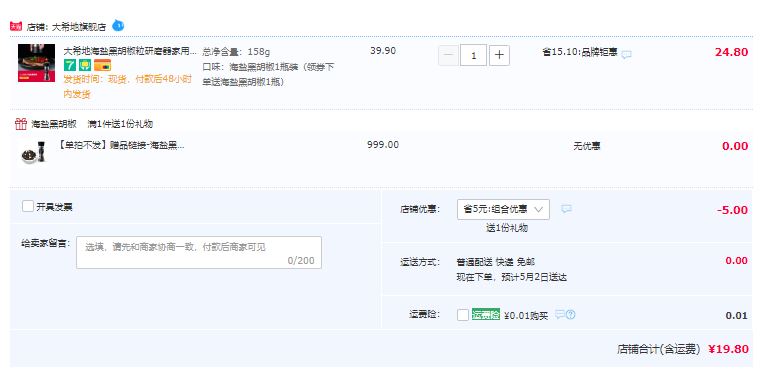Click the 满1件送1份礼物 promotion text

[120, 124]
